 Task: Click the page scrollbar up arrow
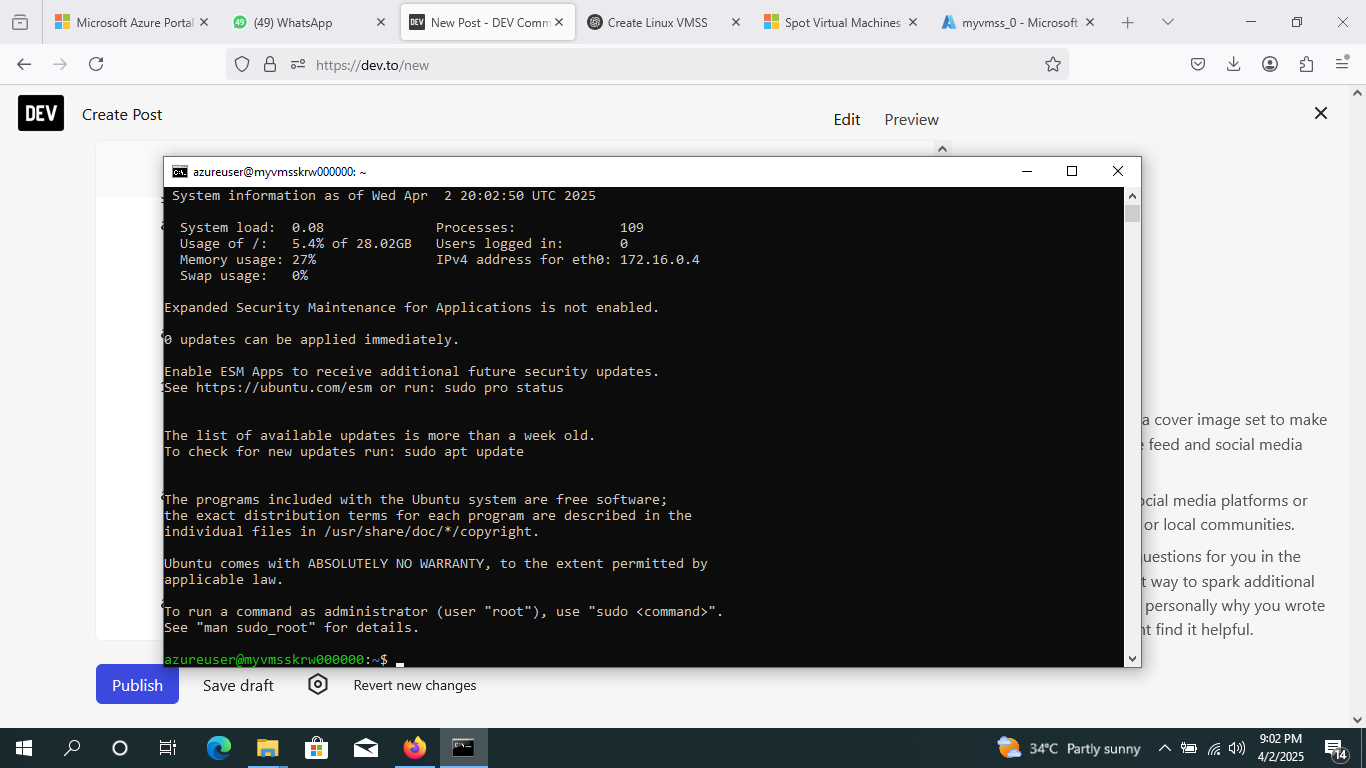(x=1357, y=92)
